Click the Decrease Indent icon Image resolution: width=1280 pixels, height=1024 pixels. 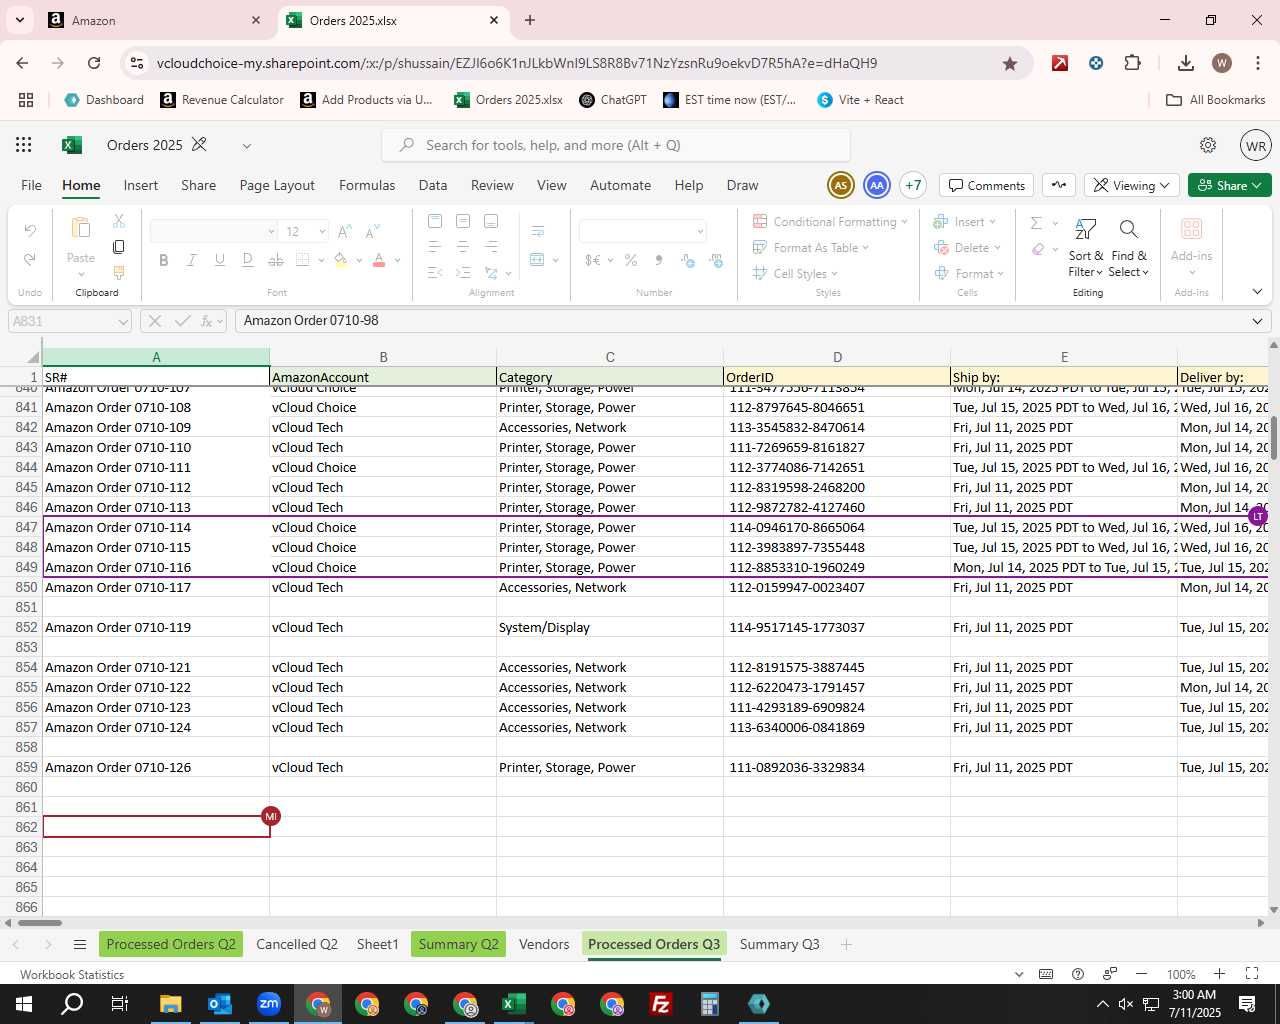tap(434, 273)
